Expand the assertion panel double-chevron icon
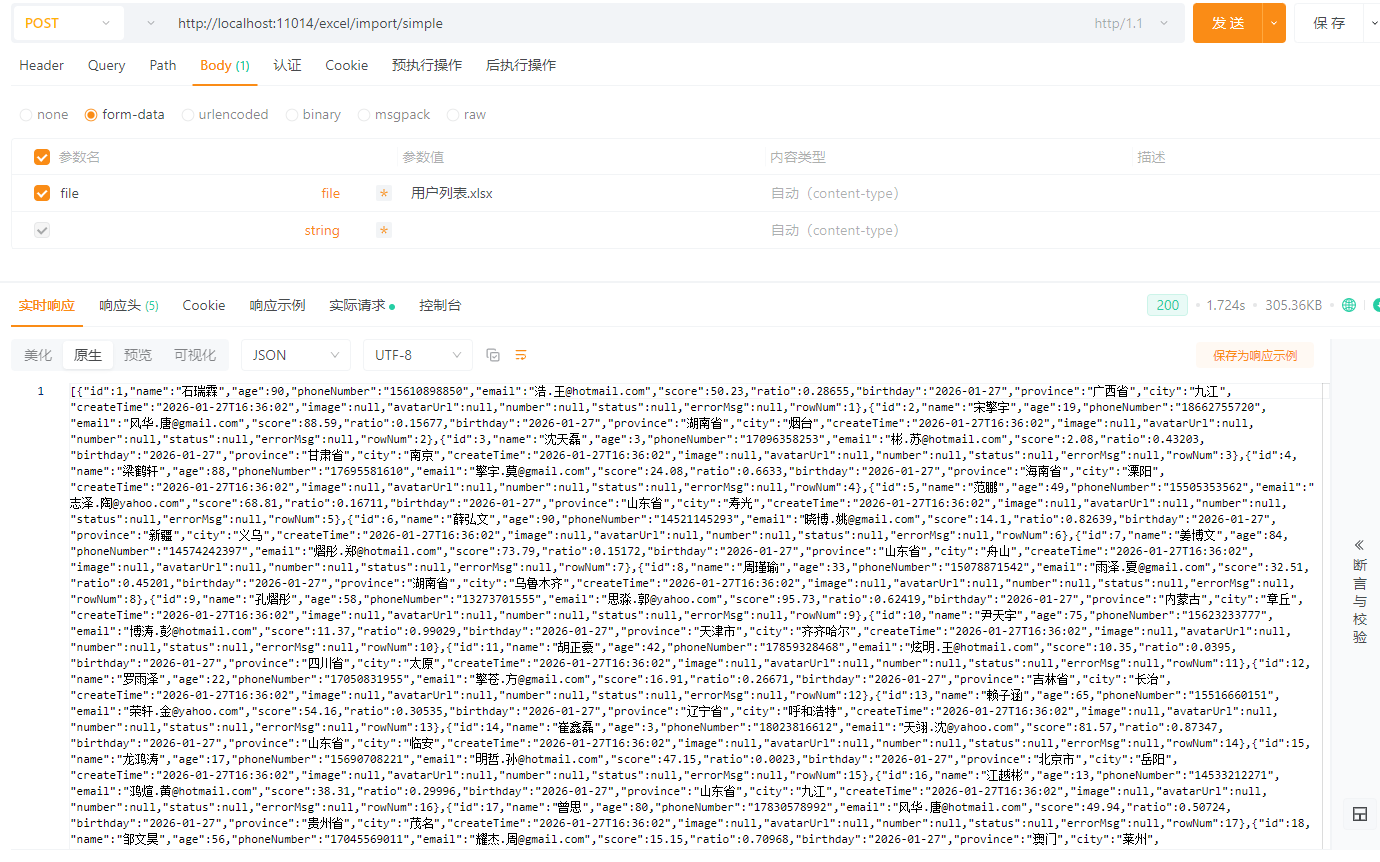Screen dimensions: 1380x862 1359,545
